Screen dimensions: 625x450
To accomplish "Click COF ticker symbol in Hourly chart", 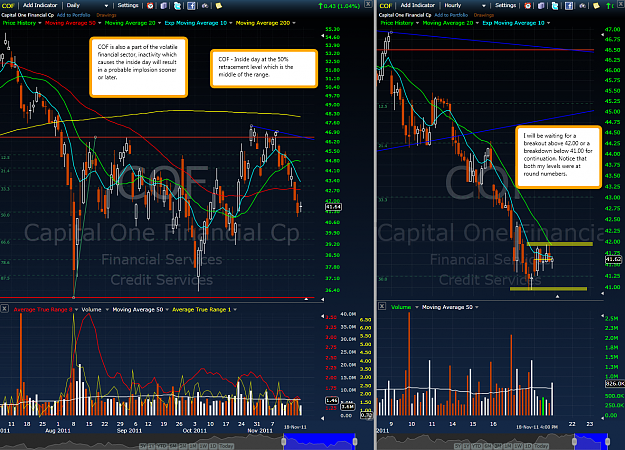I will 385,6.
